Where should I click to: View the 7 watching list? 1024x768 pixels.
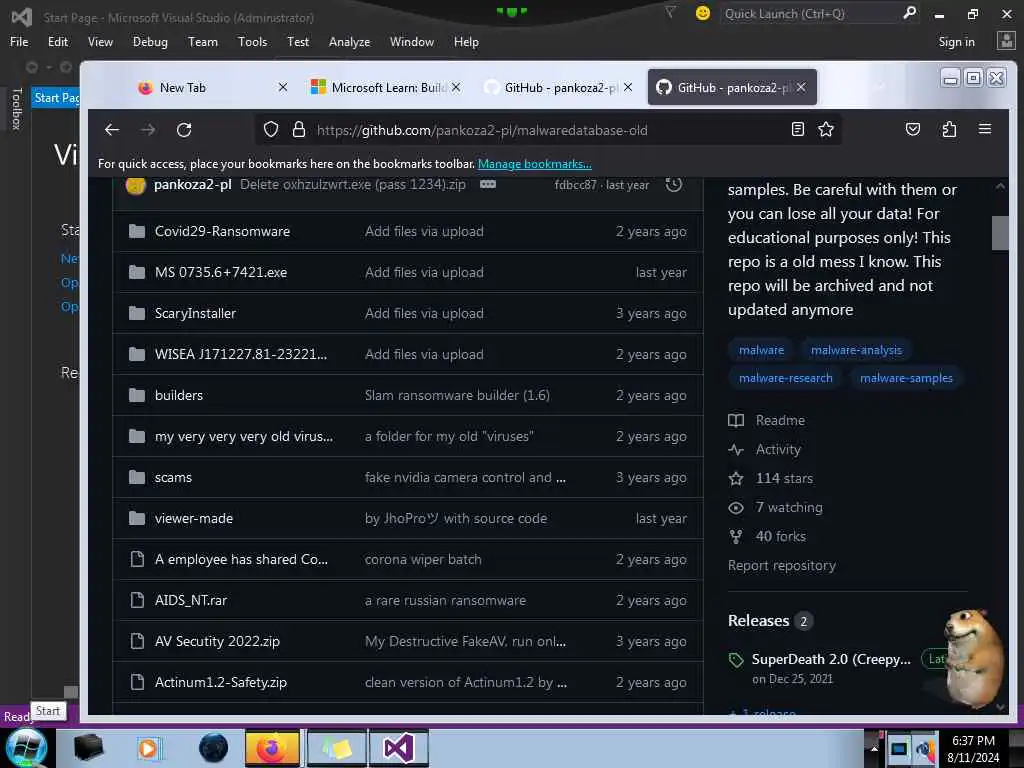[x=789, y=507]
